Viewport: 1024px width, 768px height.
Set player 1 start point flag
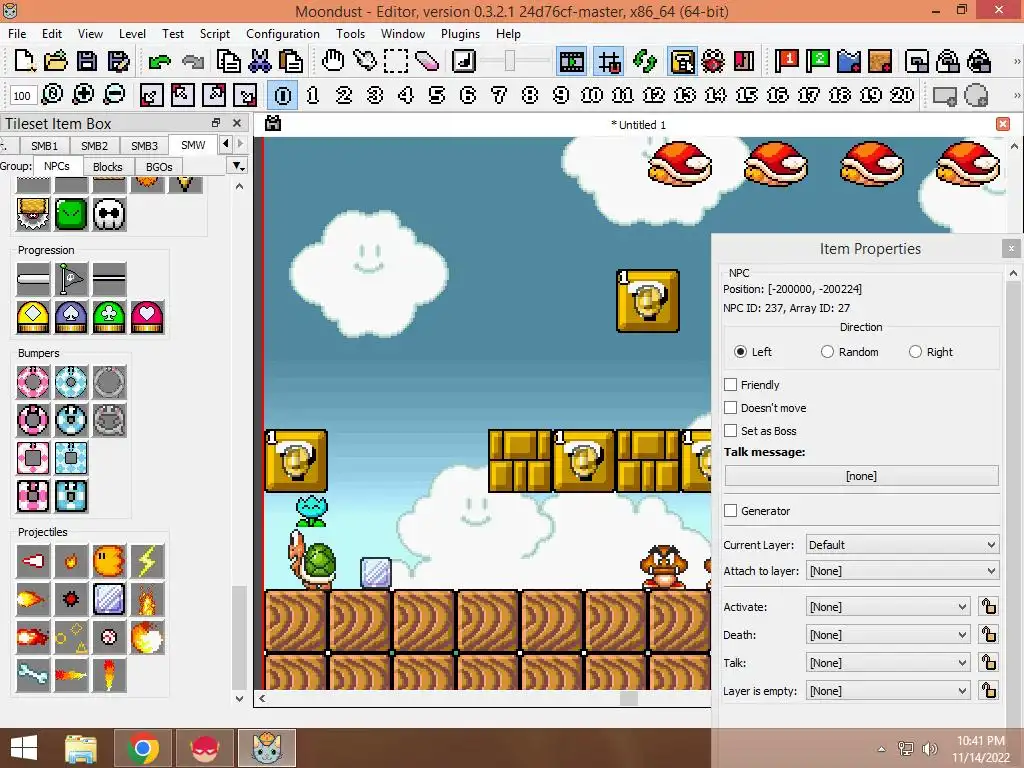click(x=787, y=61)
